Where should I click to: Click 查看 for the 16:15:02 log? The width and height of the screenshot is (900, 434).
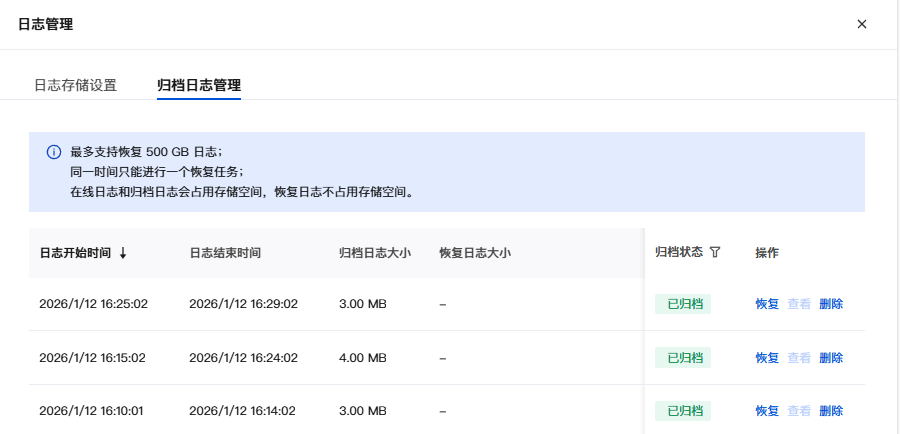tap(799, 357)
